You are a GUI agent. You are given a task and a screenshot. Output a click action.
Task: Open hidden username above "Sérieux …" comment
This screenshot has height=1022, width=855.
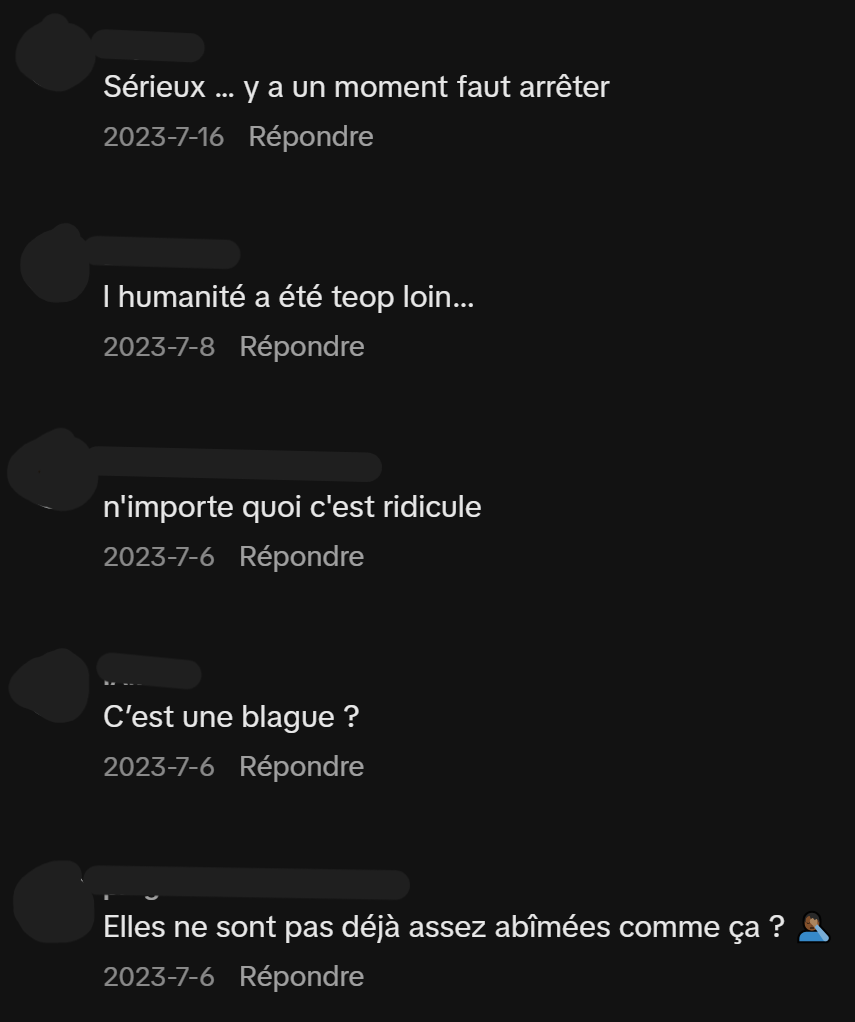(149, 46)
